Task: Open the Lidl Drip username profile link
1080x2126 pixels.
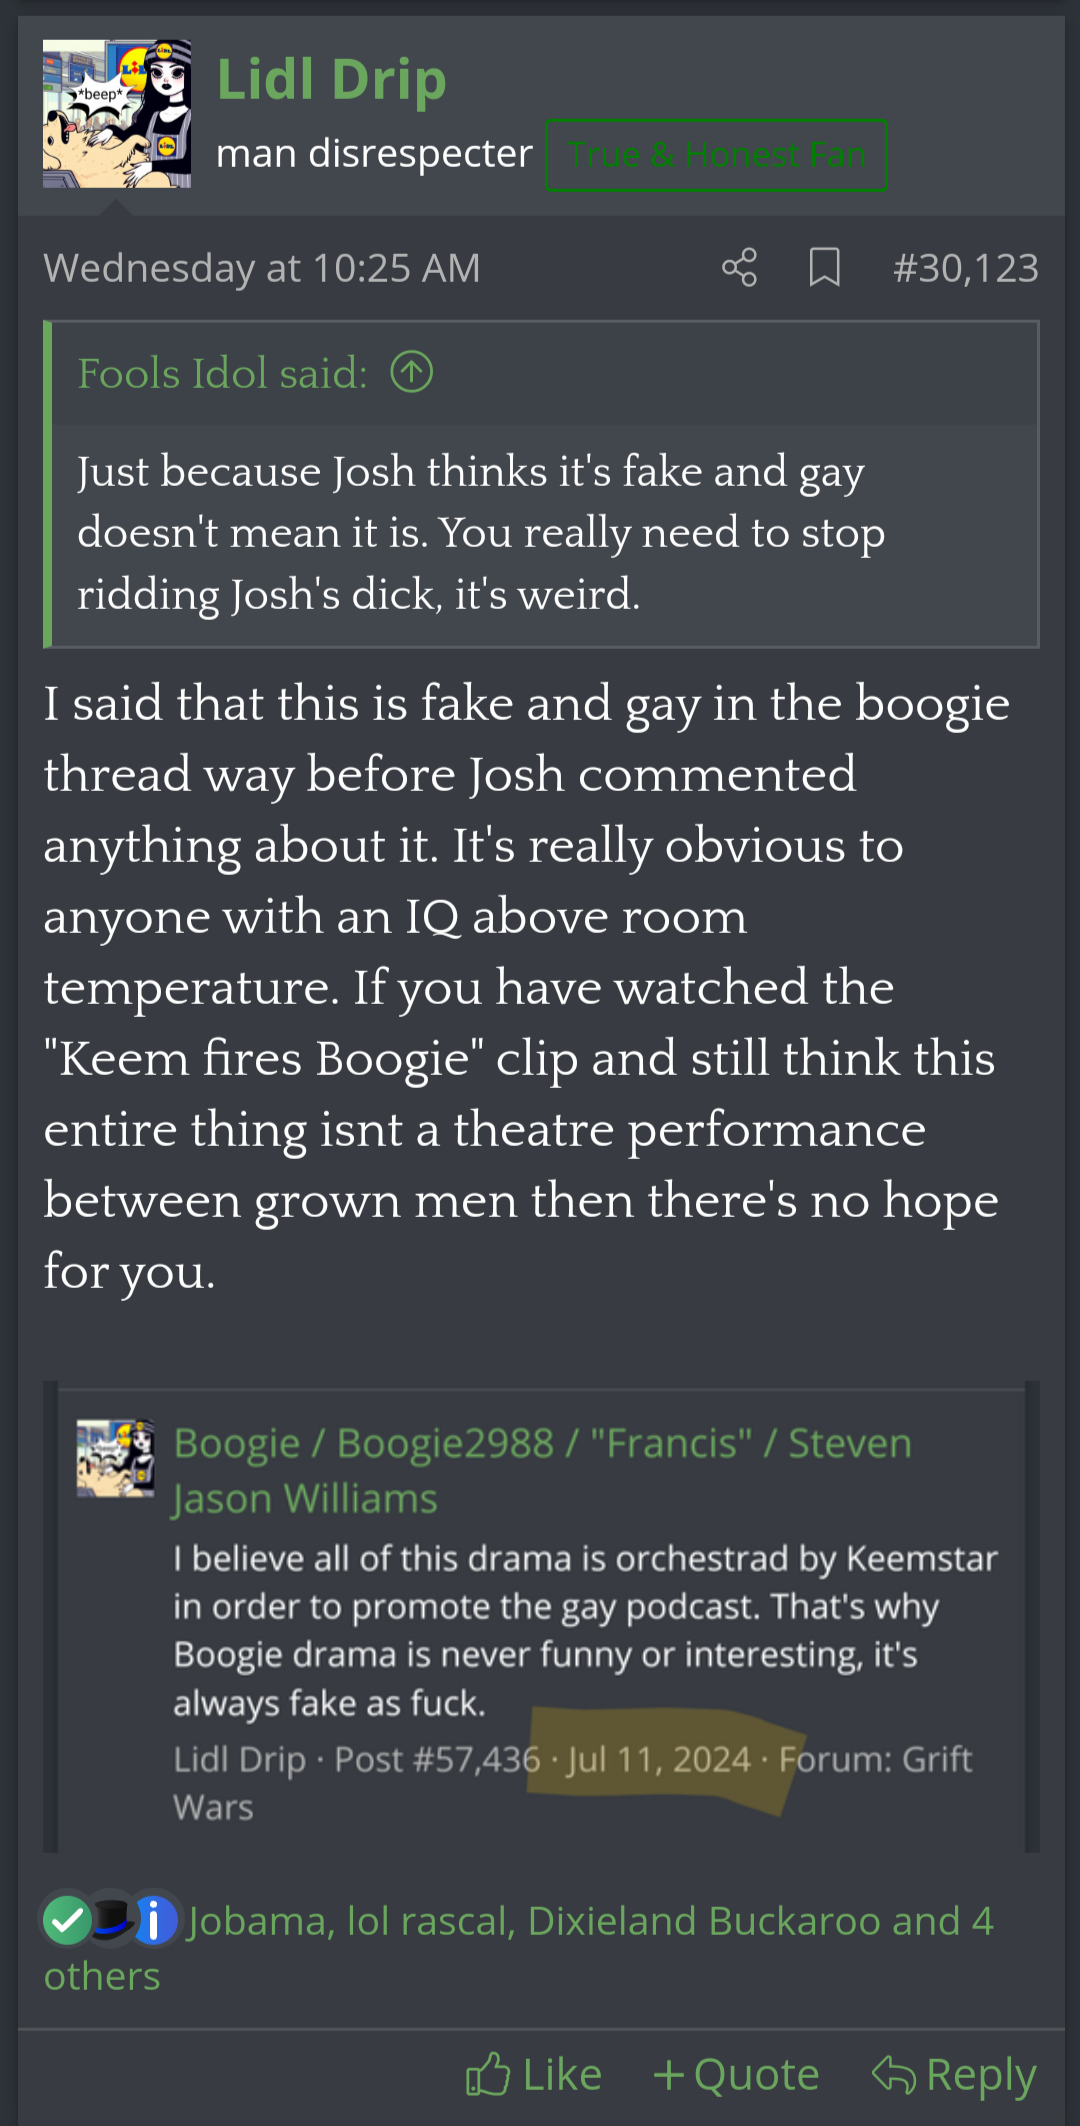Action: [331, 79]
